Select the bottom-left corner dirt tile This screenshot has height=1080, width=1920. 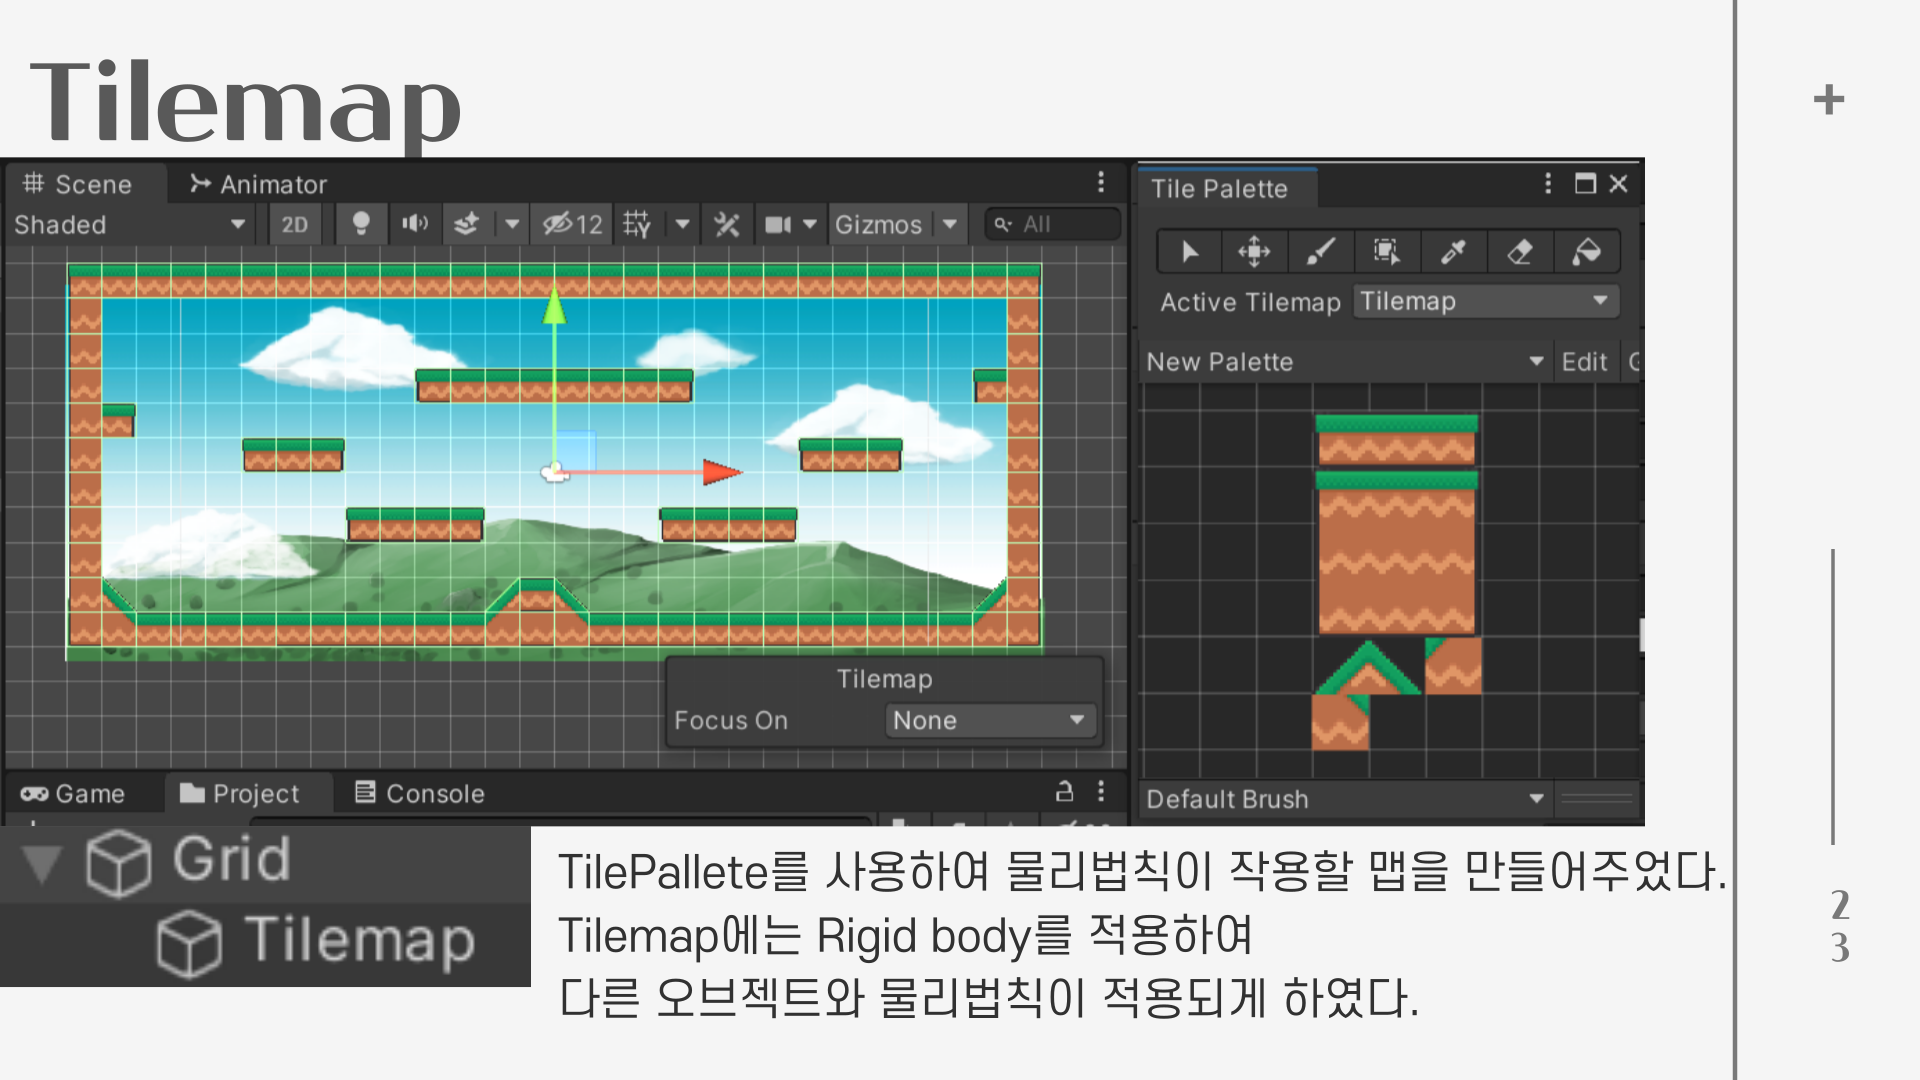pos(1340,722)
